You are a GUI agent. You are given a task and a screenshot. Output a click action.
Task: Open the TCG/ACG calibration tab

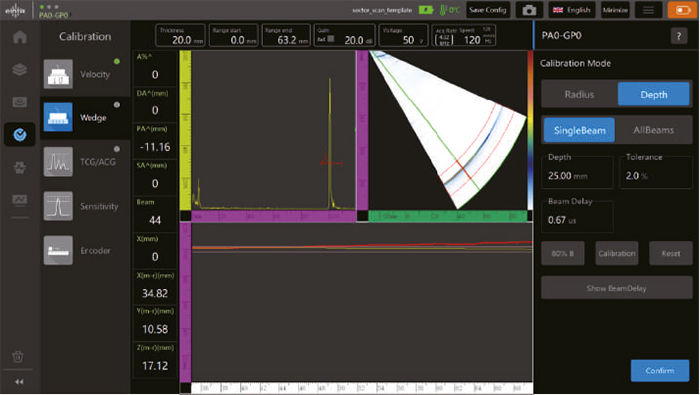coord(85,162)
